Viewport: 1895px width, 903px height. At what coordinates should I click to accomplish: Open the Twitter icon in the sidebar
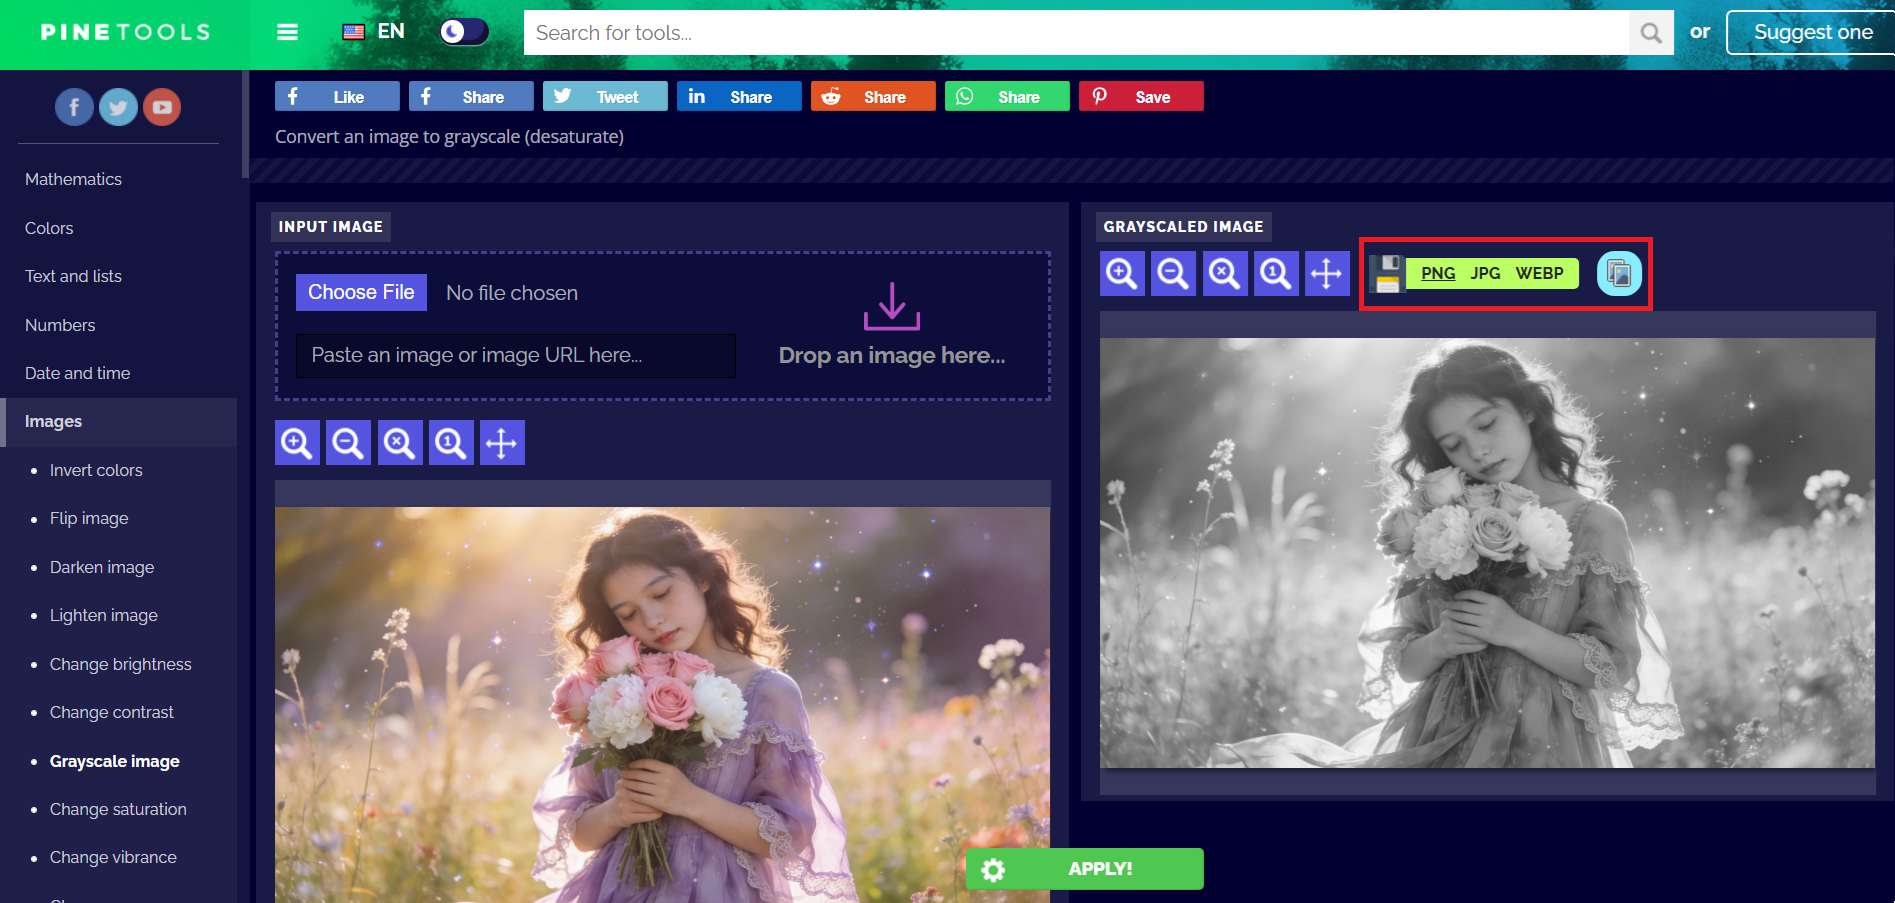(x=118, y=107)
